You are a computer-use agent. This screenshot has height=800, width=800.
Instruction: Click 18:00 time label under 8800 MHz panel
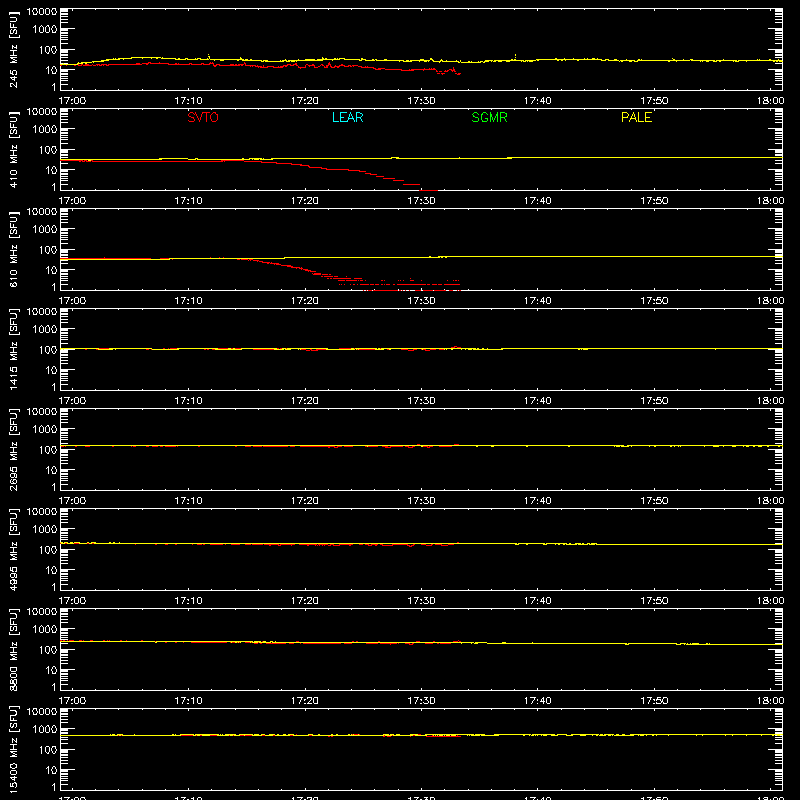(x=770, y=701)
